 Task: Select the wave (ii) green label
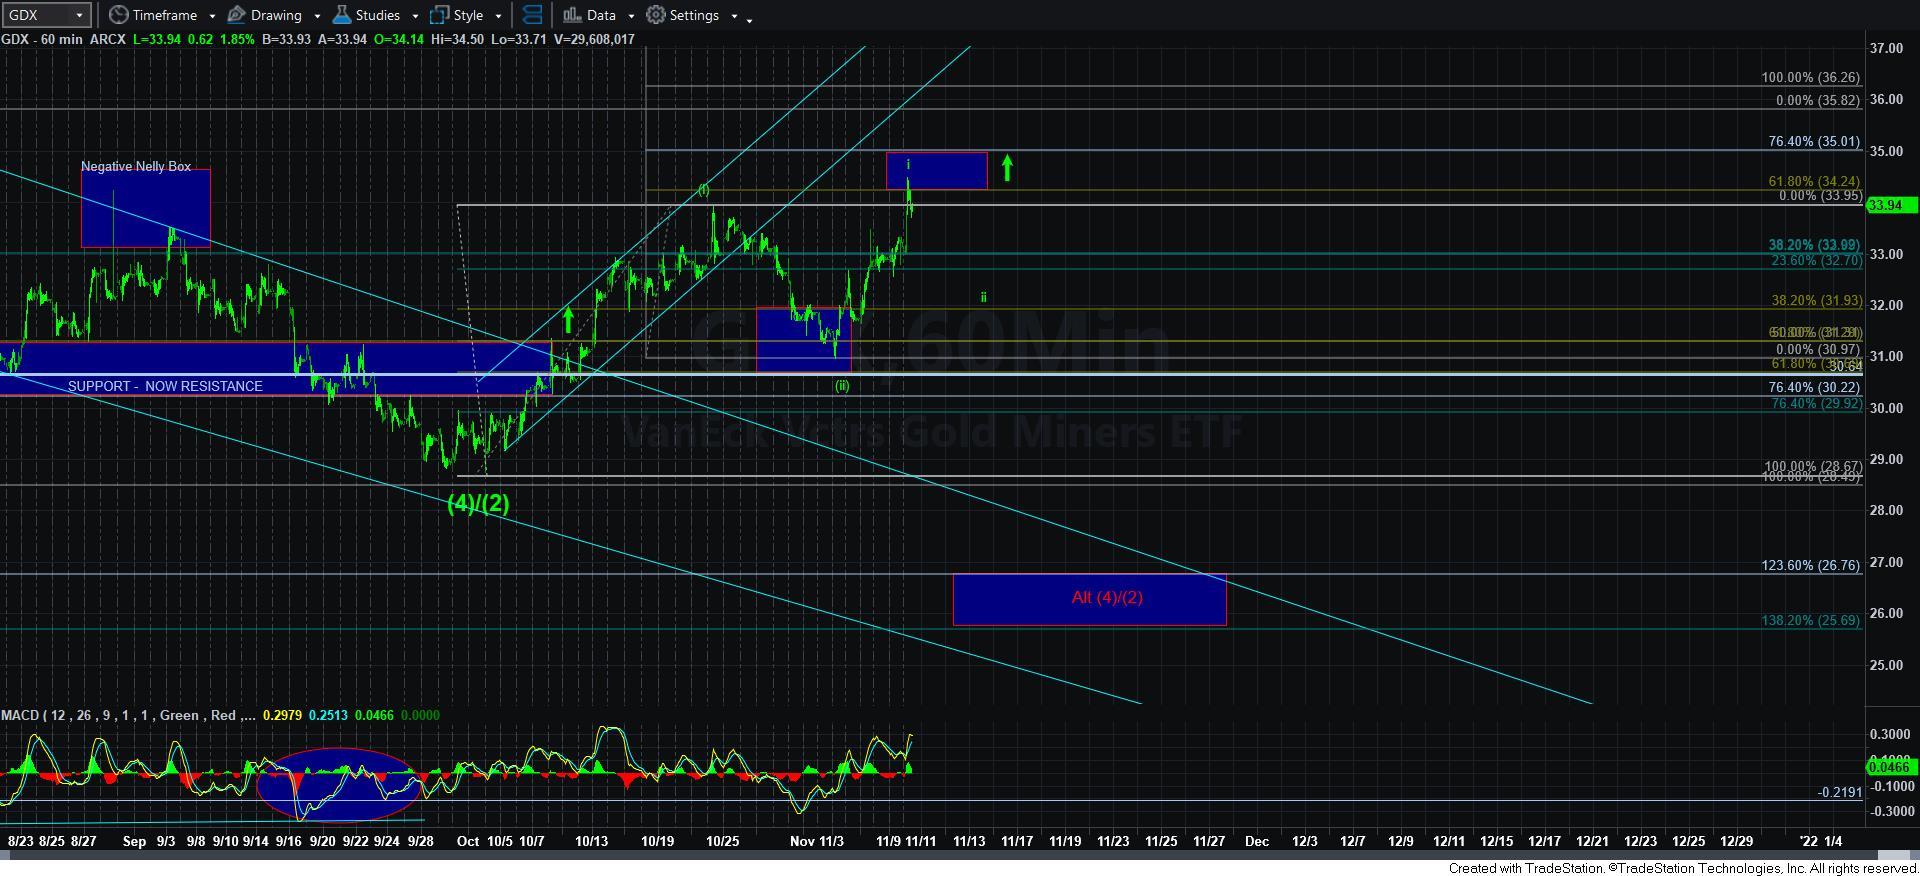click(842, 385)
